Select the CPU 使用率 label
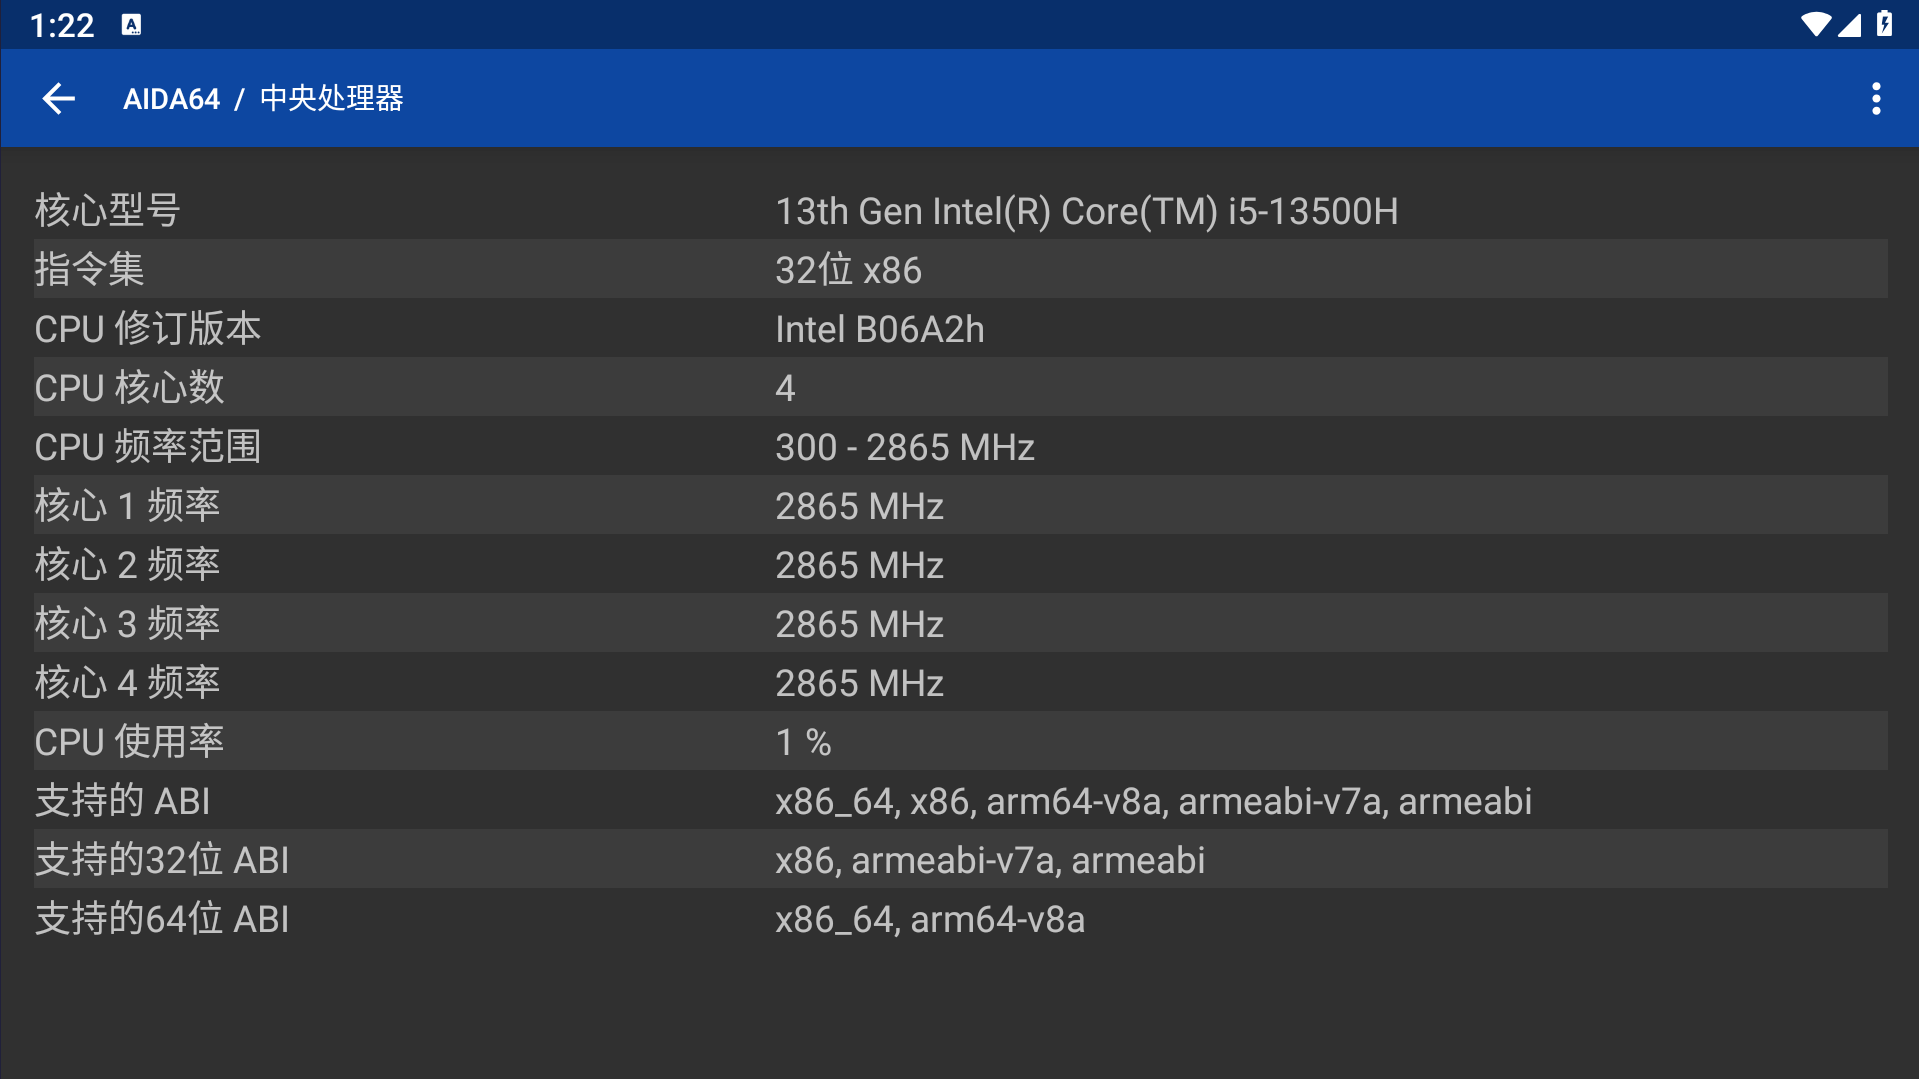The height and width of the screenshot is (1079, 1919). pyautogui.click(x=129, y=742)
